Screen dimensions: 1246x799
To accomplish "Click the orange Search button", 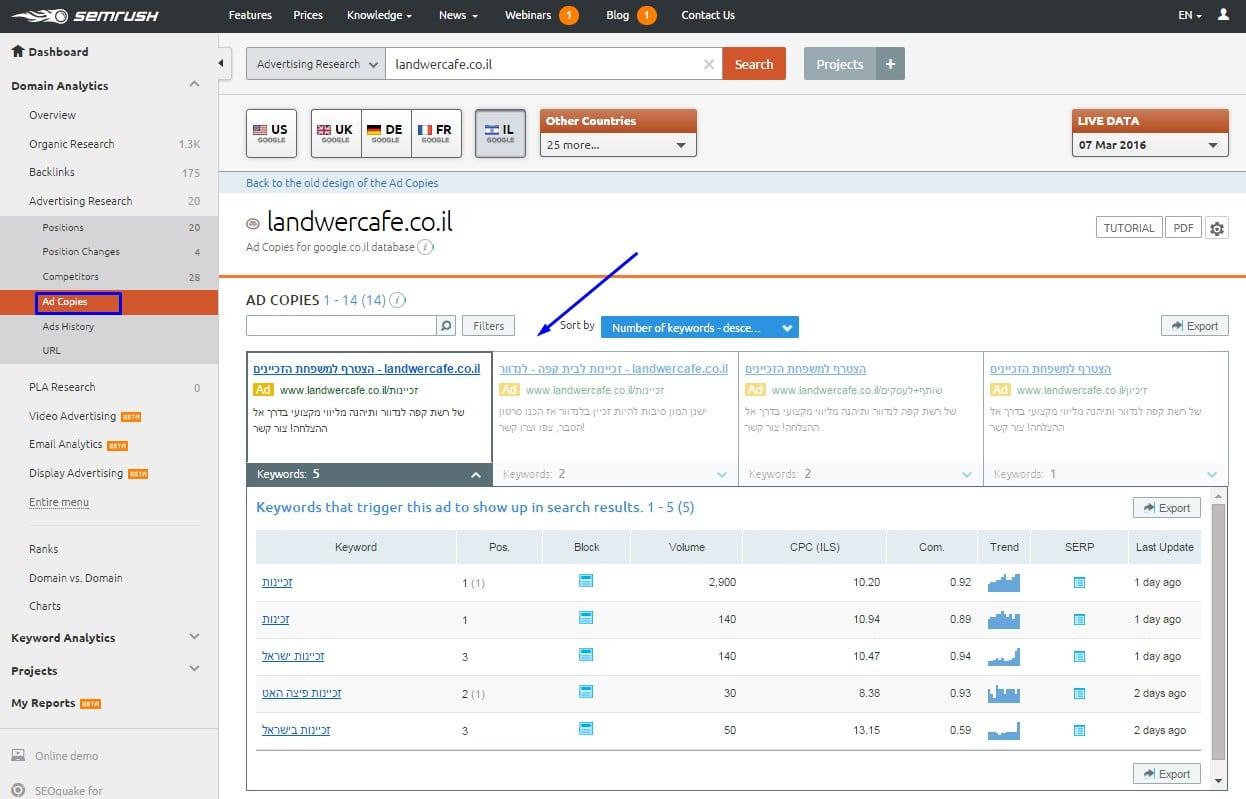I will (754, 64).
